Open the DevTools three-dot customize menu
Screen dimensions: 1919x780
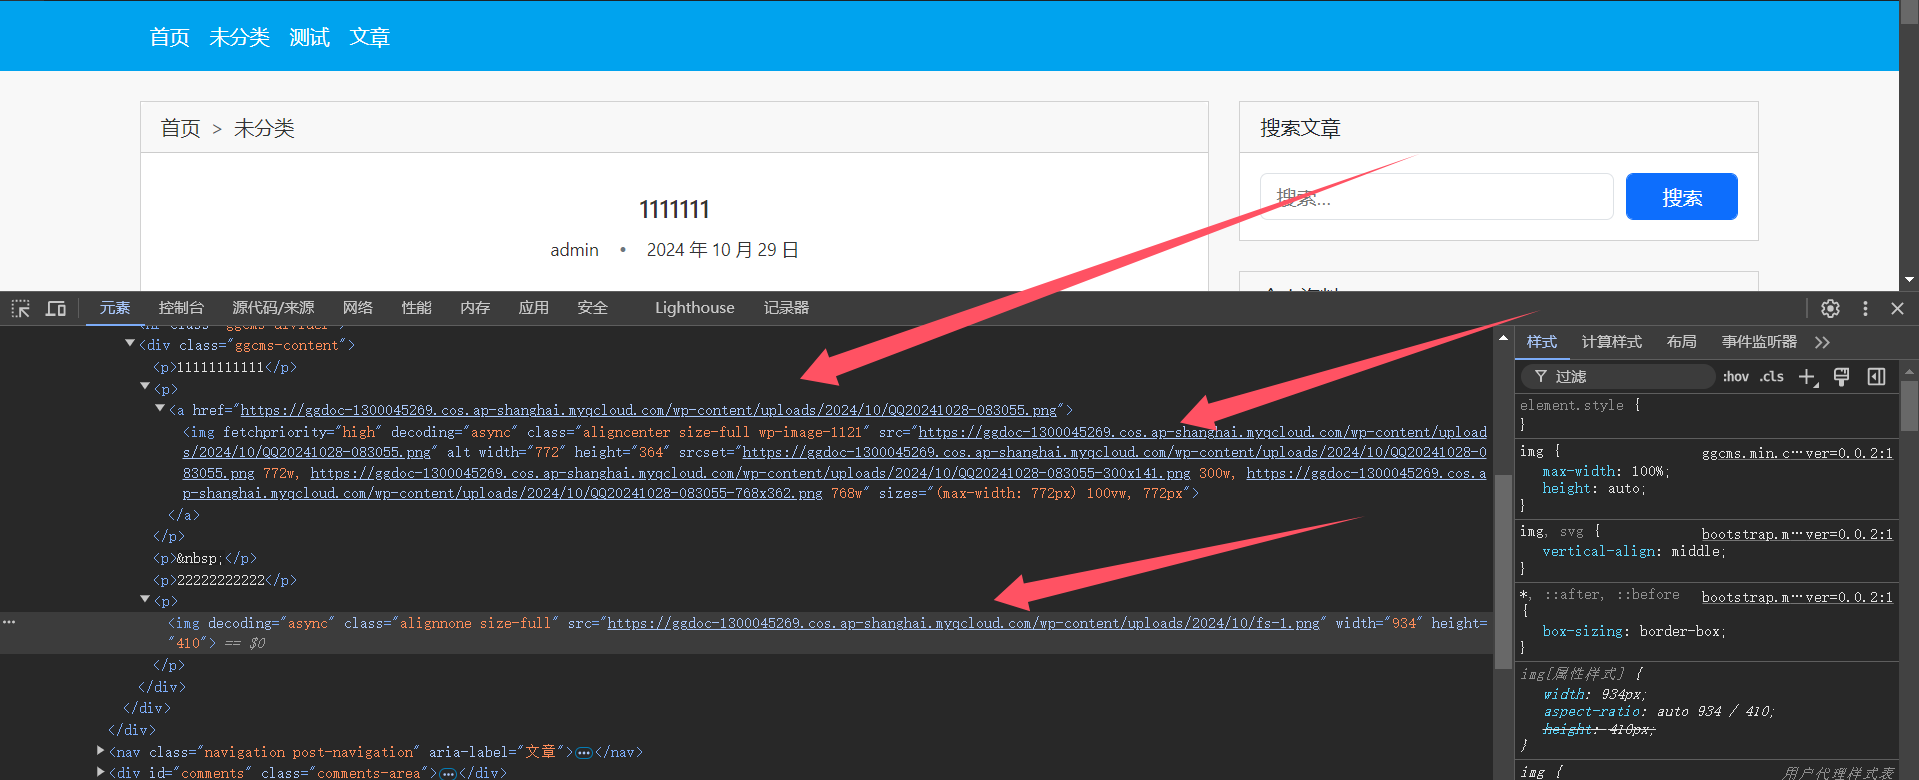click(x=1865, y=308)
